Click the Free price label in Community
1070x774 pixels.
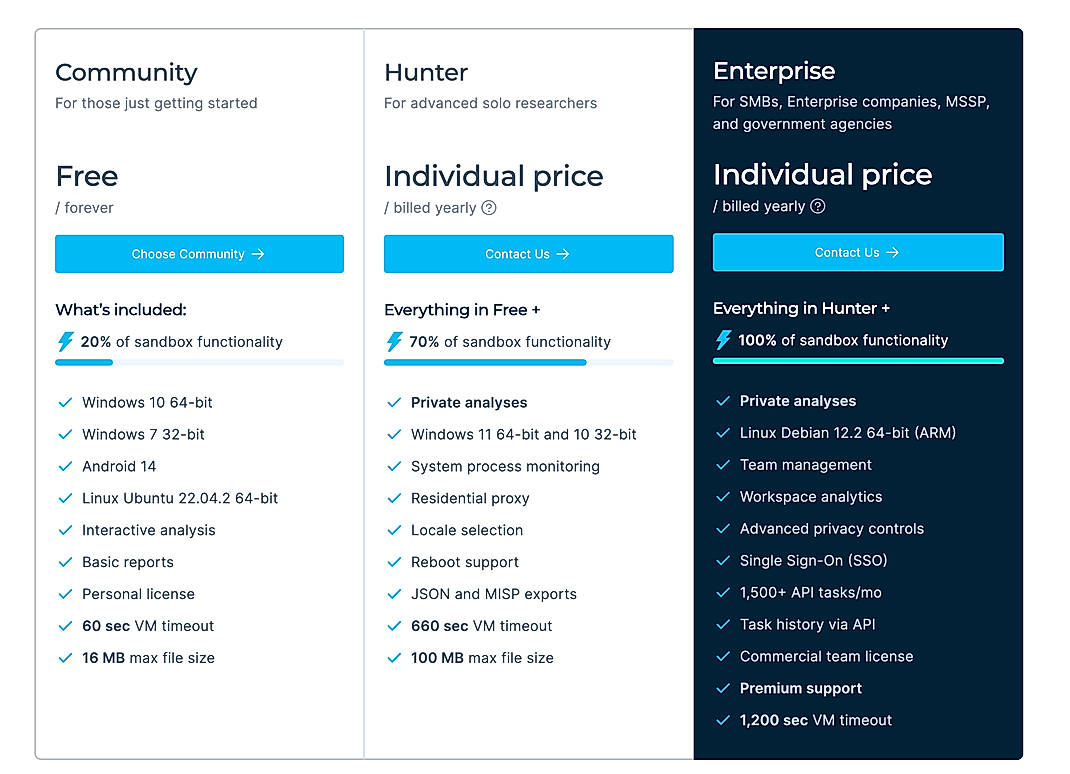[x=86, y=176]
